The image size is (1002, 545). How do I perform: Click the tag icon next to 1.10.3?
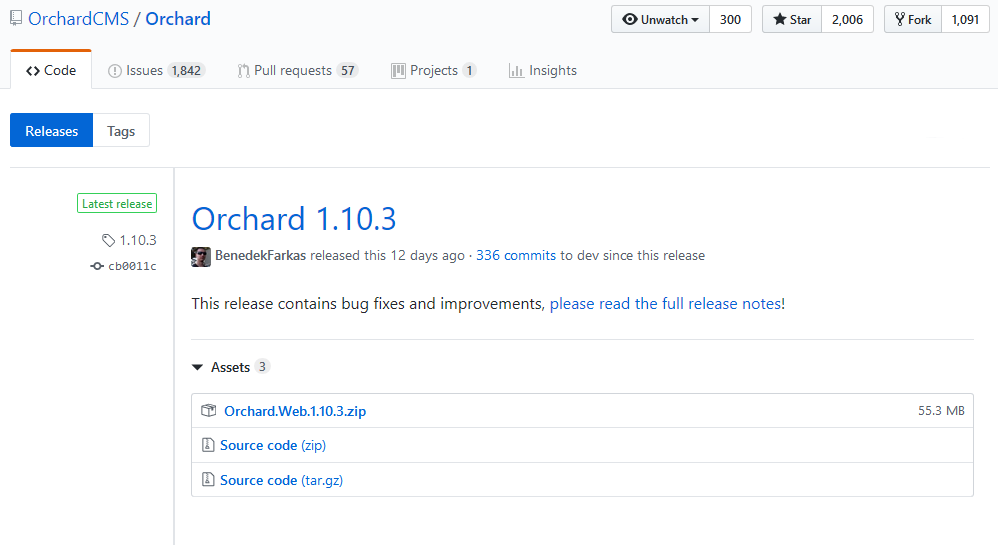point(109,240)
